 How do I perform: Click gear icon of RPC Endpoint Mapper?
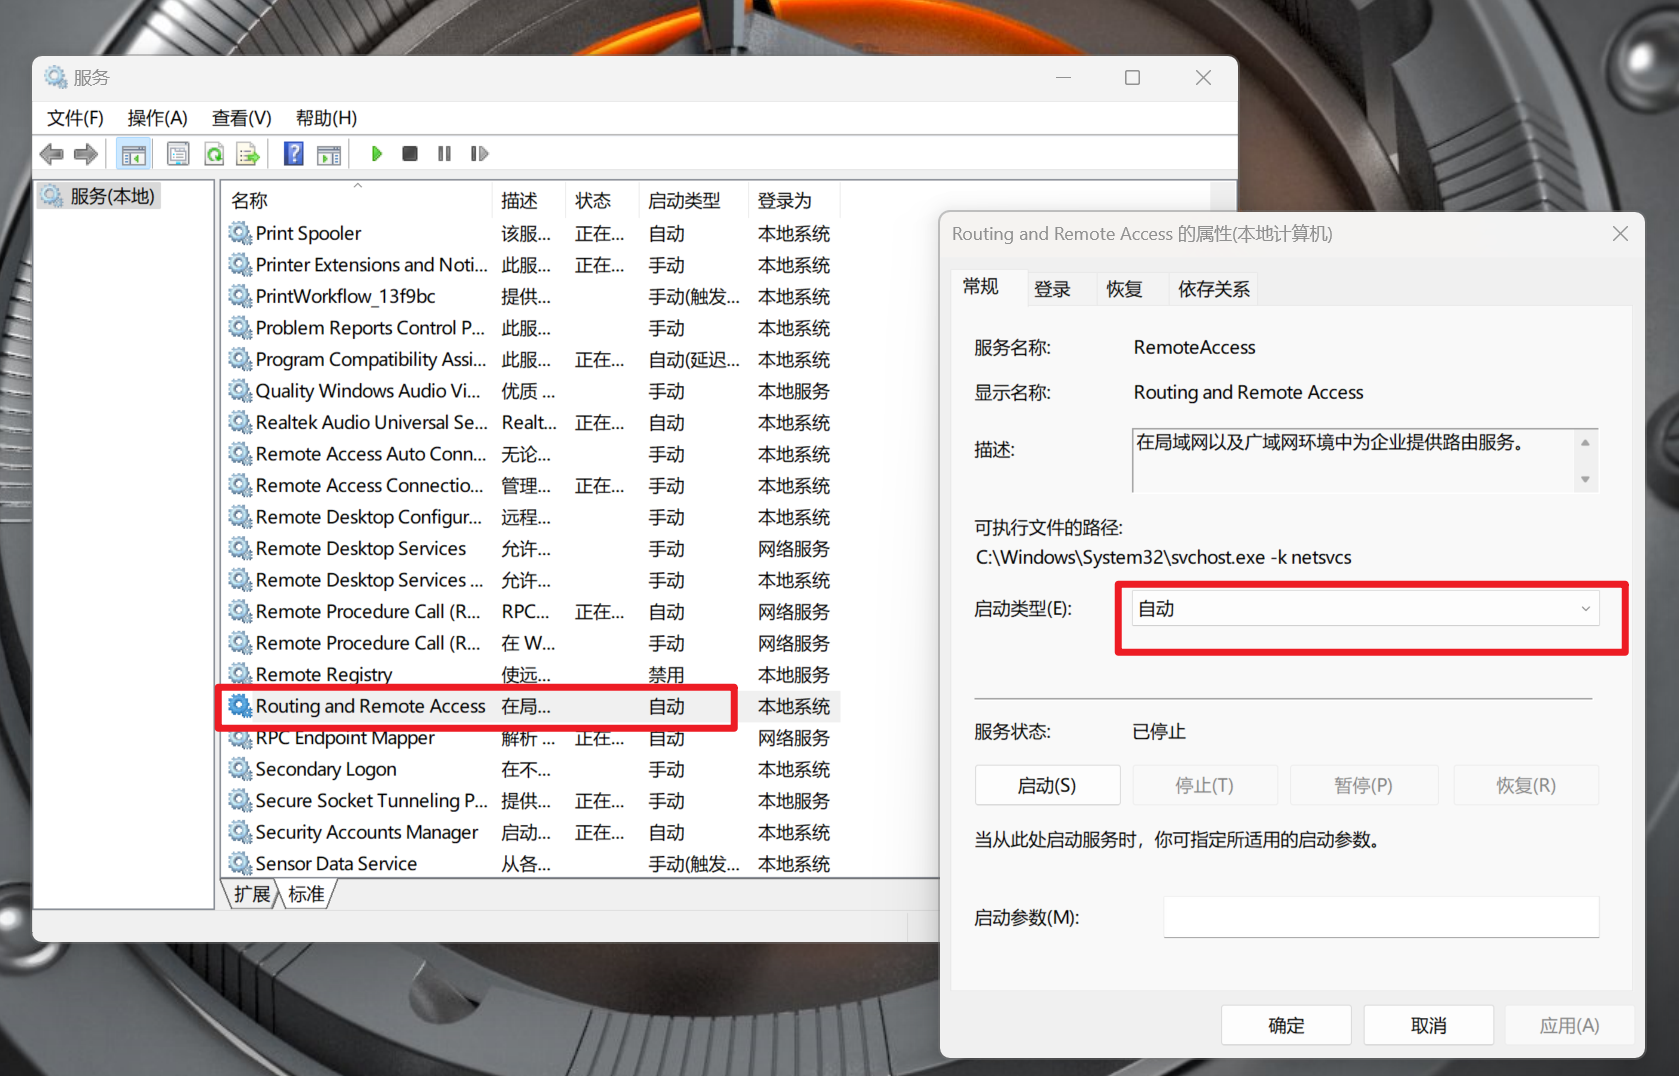pyautogui.click(x=240, y=738)
